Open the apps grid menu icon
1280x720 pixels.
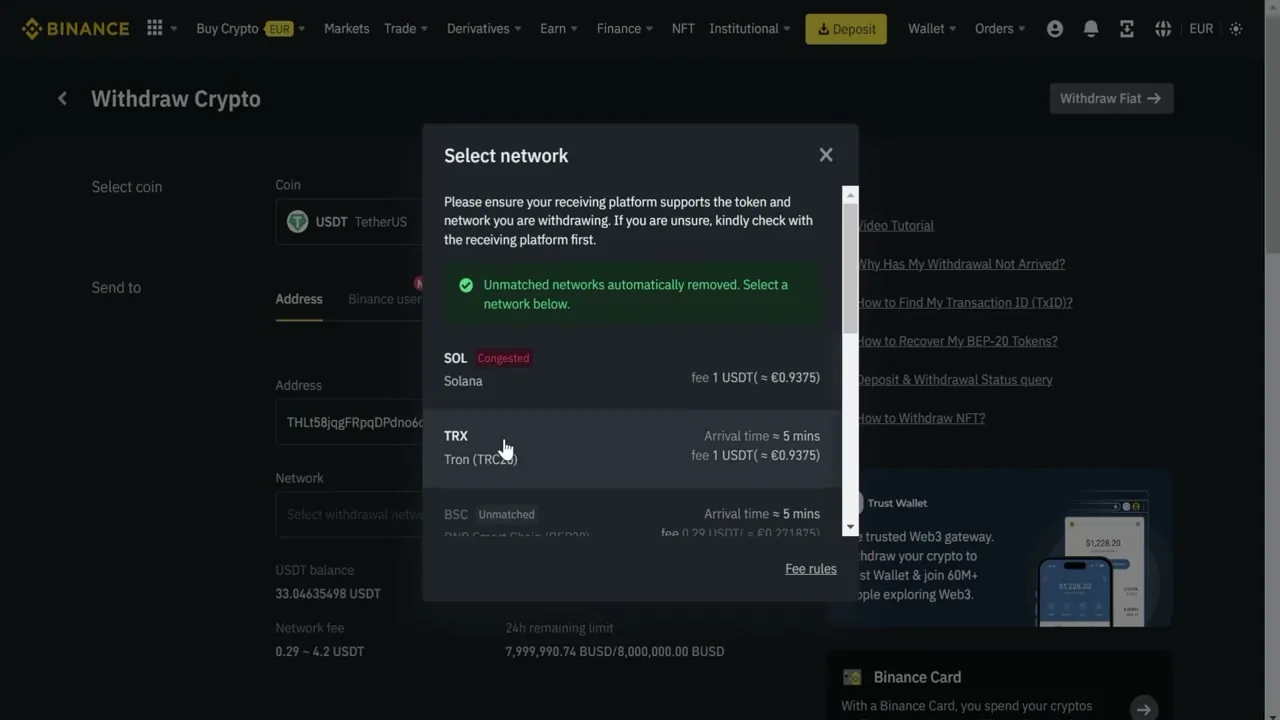pos(155,28)
